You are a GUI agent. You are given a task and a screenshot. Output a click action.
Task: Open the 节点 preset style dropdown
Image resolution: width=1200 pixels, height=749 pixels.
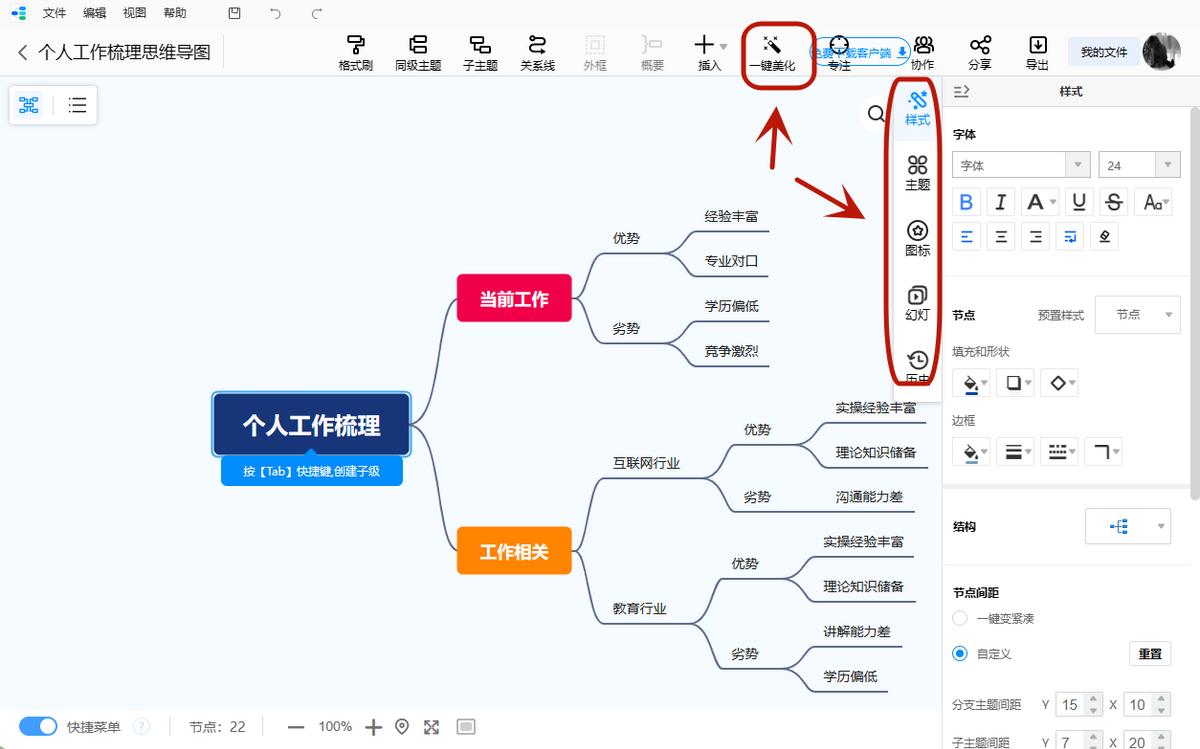click(x=1137, y=314)
